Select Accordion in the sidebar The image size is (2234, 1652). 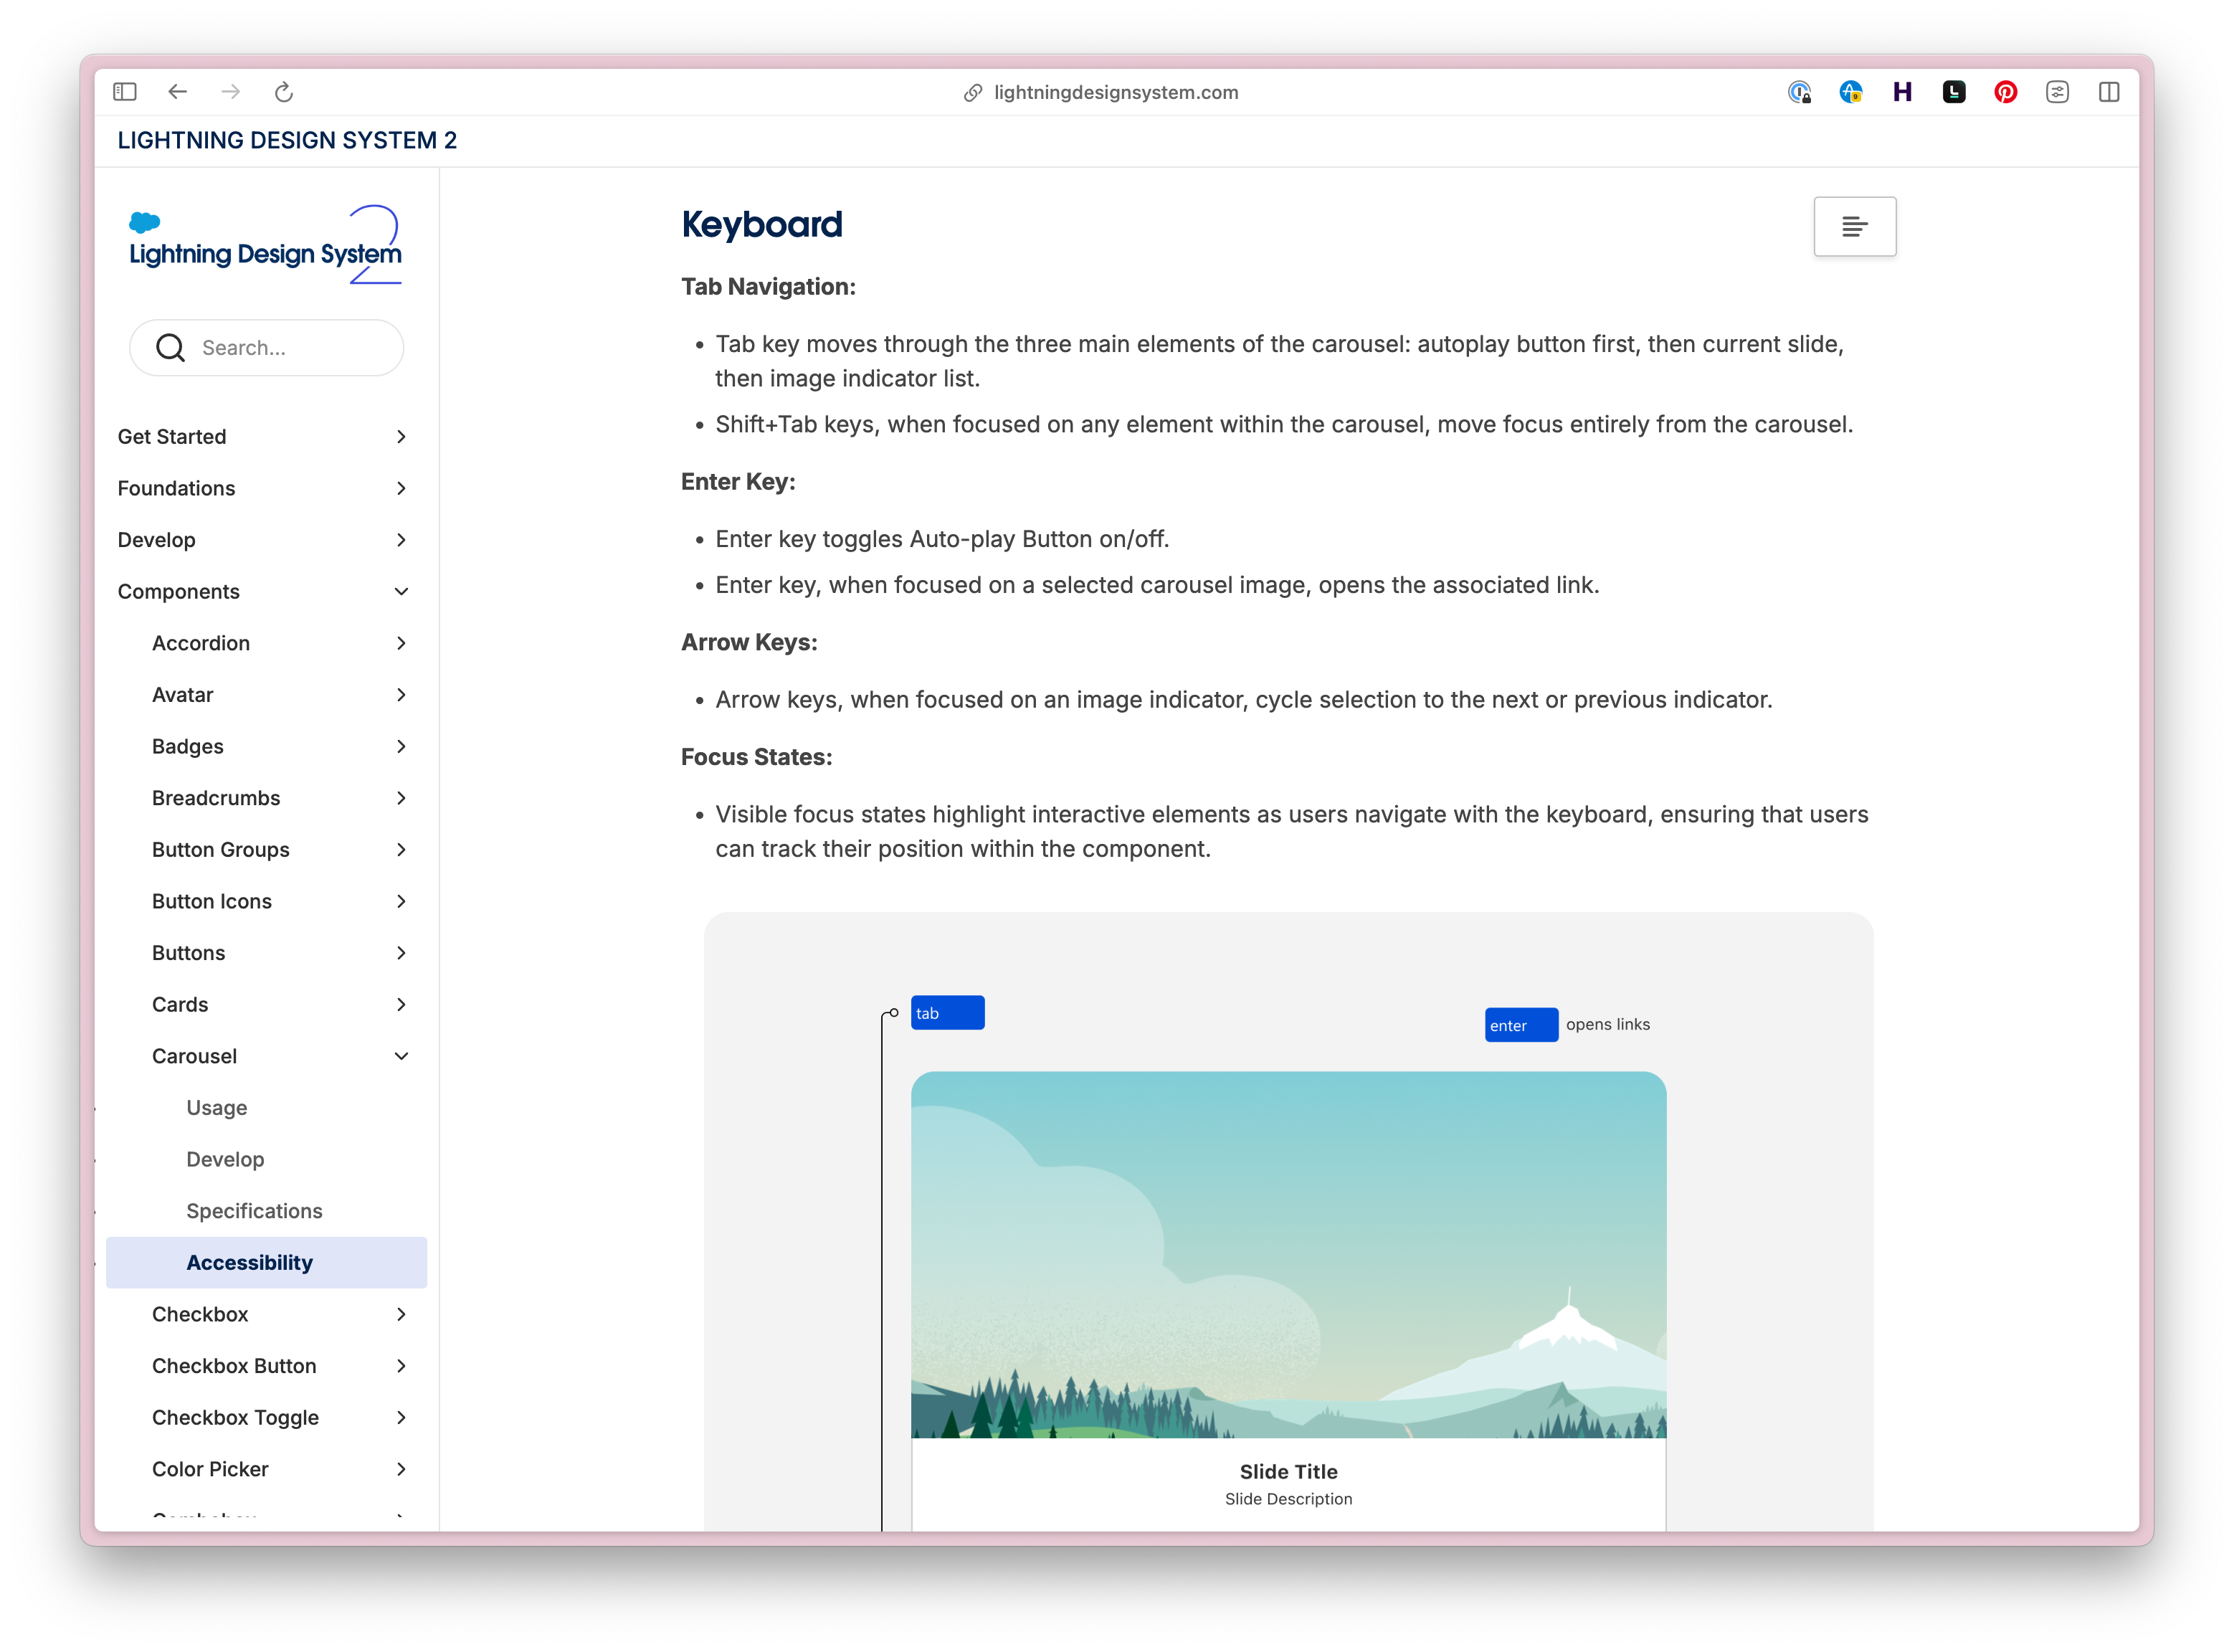tap(201, 643)
